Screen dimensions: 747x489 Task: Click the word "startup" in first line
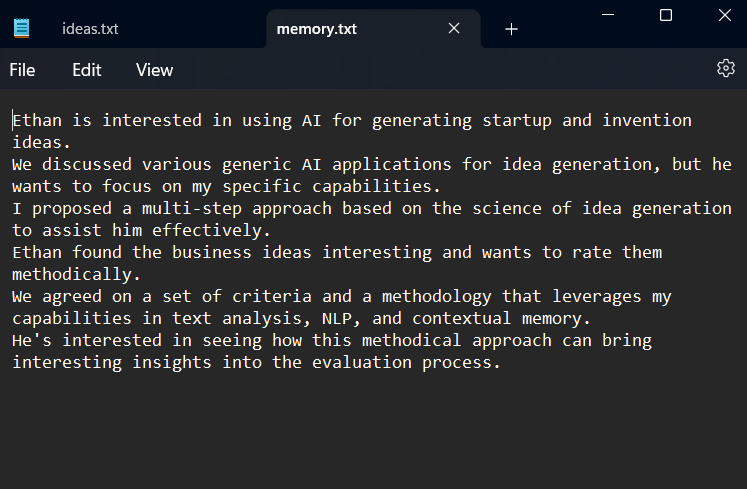517,121
